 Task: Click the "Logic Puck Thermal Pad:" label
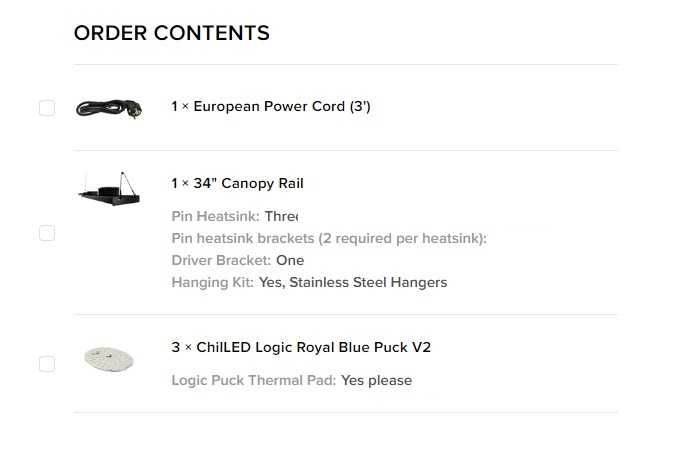(254, 380)
